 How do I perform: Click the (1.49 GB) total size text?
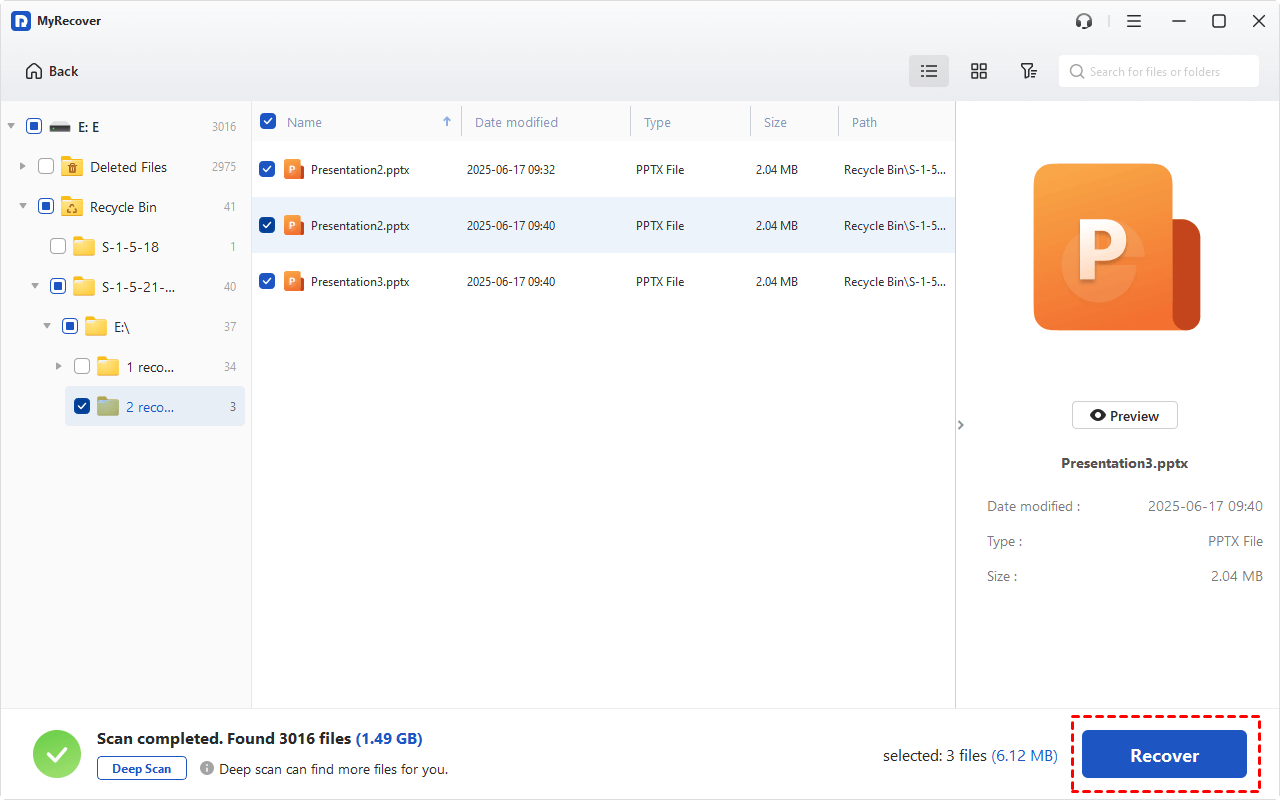389,739
